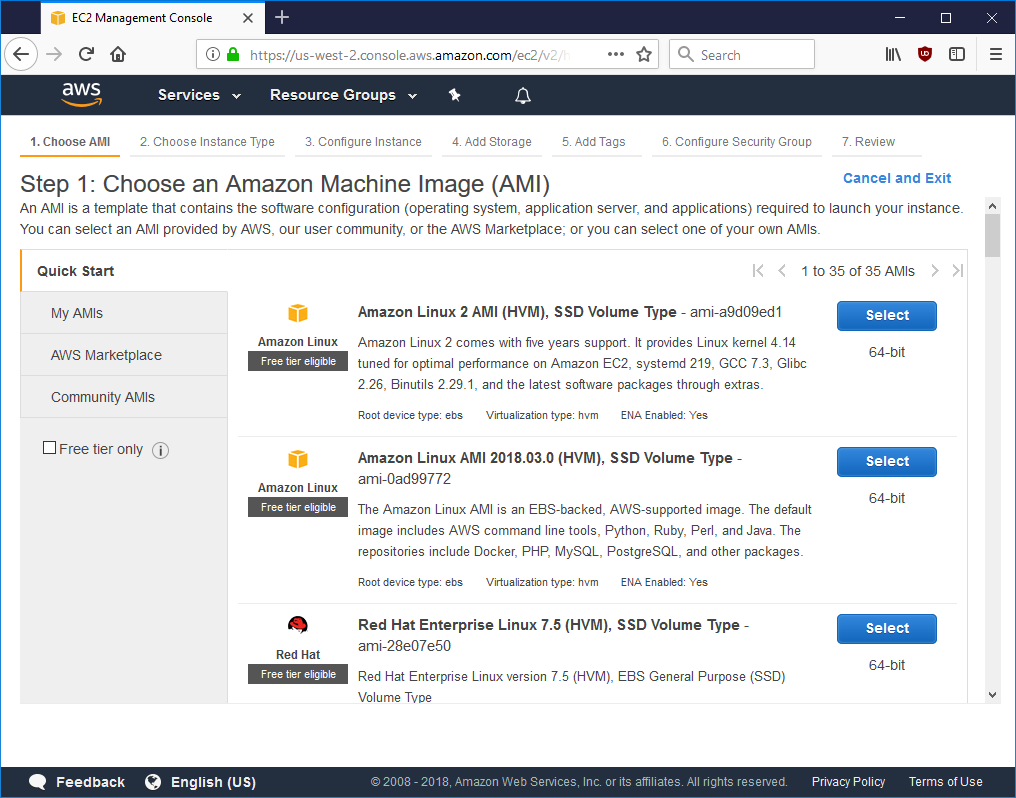Click the Feedback speech bubble icon
The width and height of the screenshot is (1016, 798).
[37, 782]
